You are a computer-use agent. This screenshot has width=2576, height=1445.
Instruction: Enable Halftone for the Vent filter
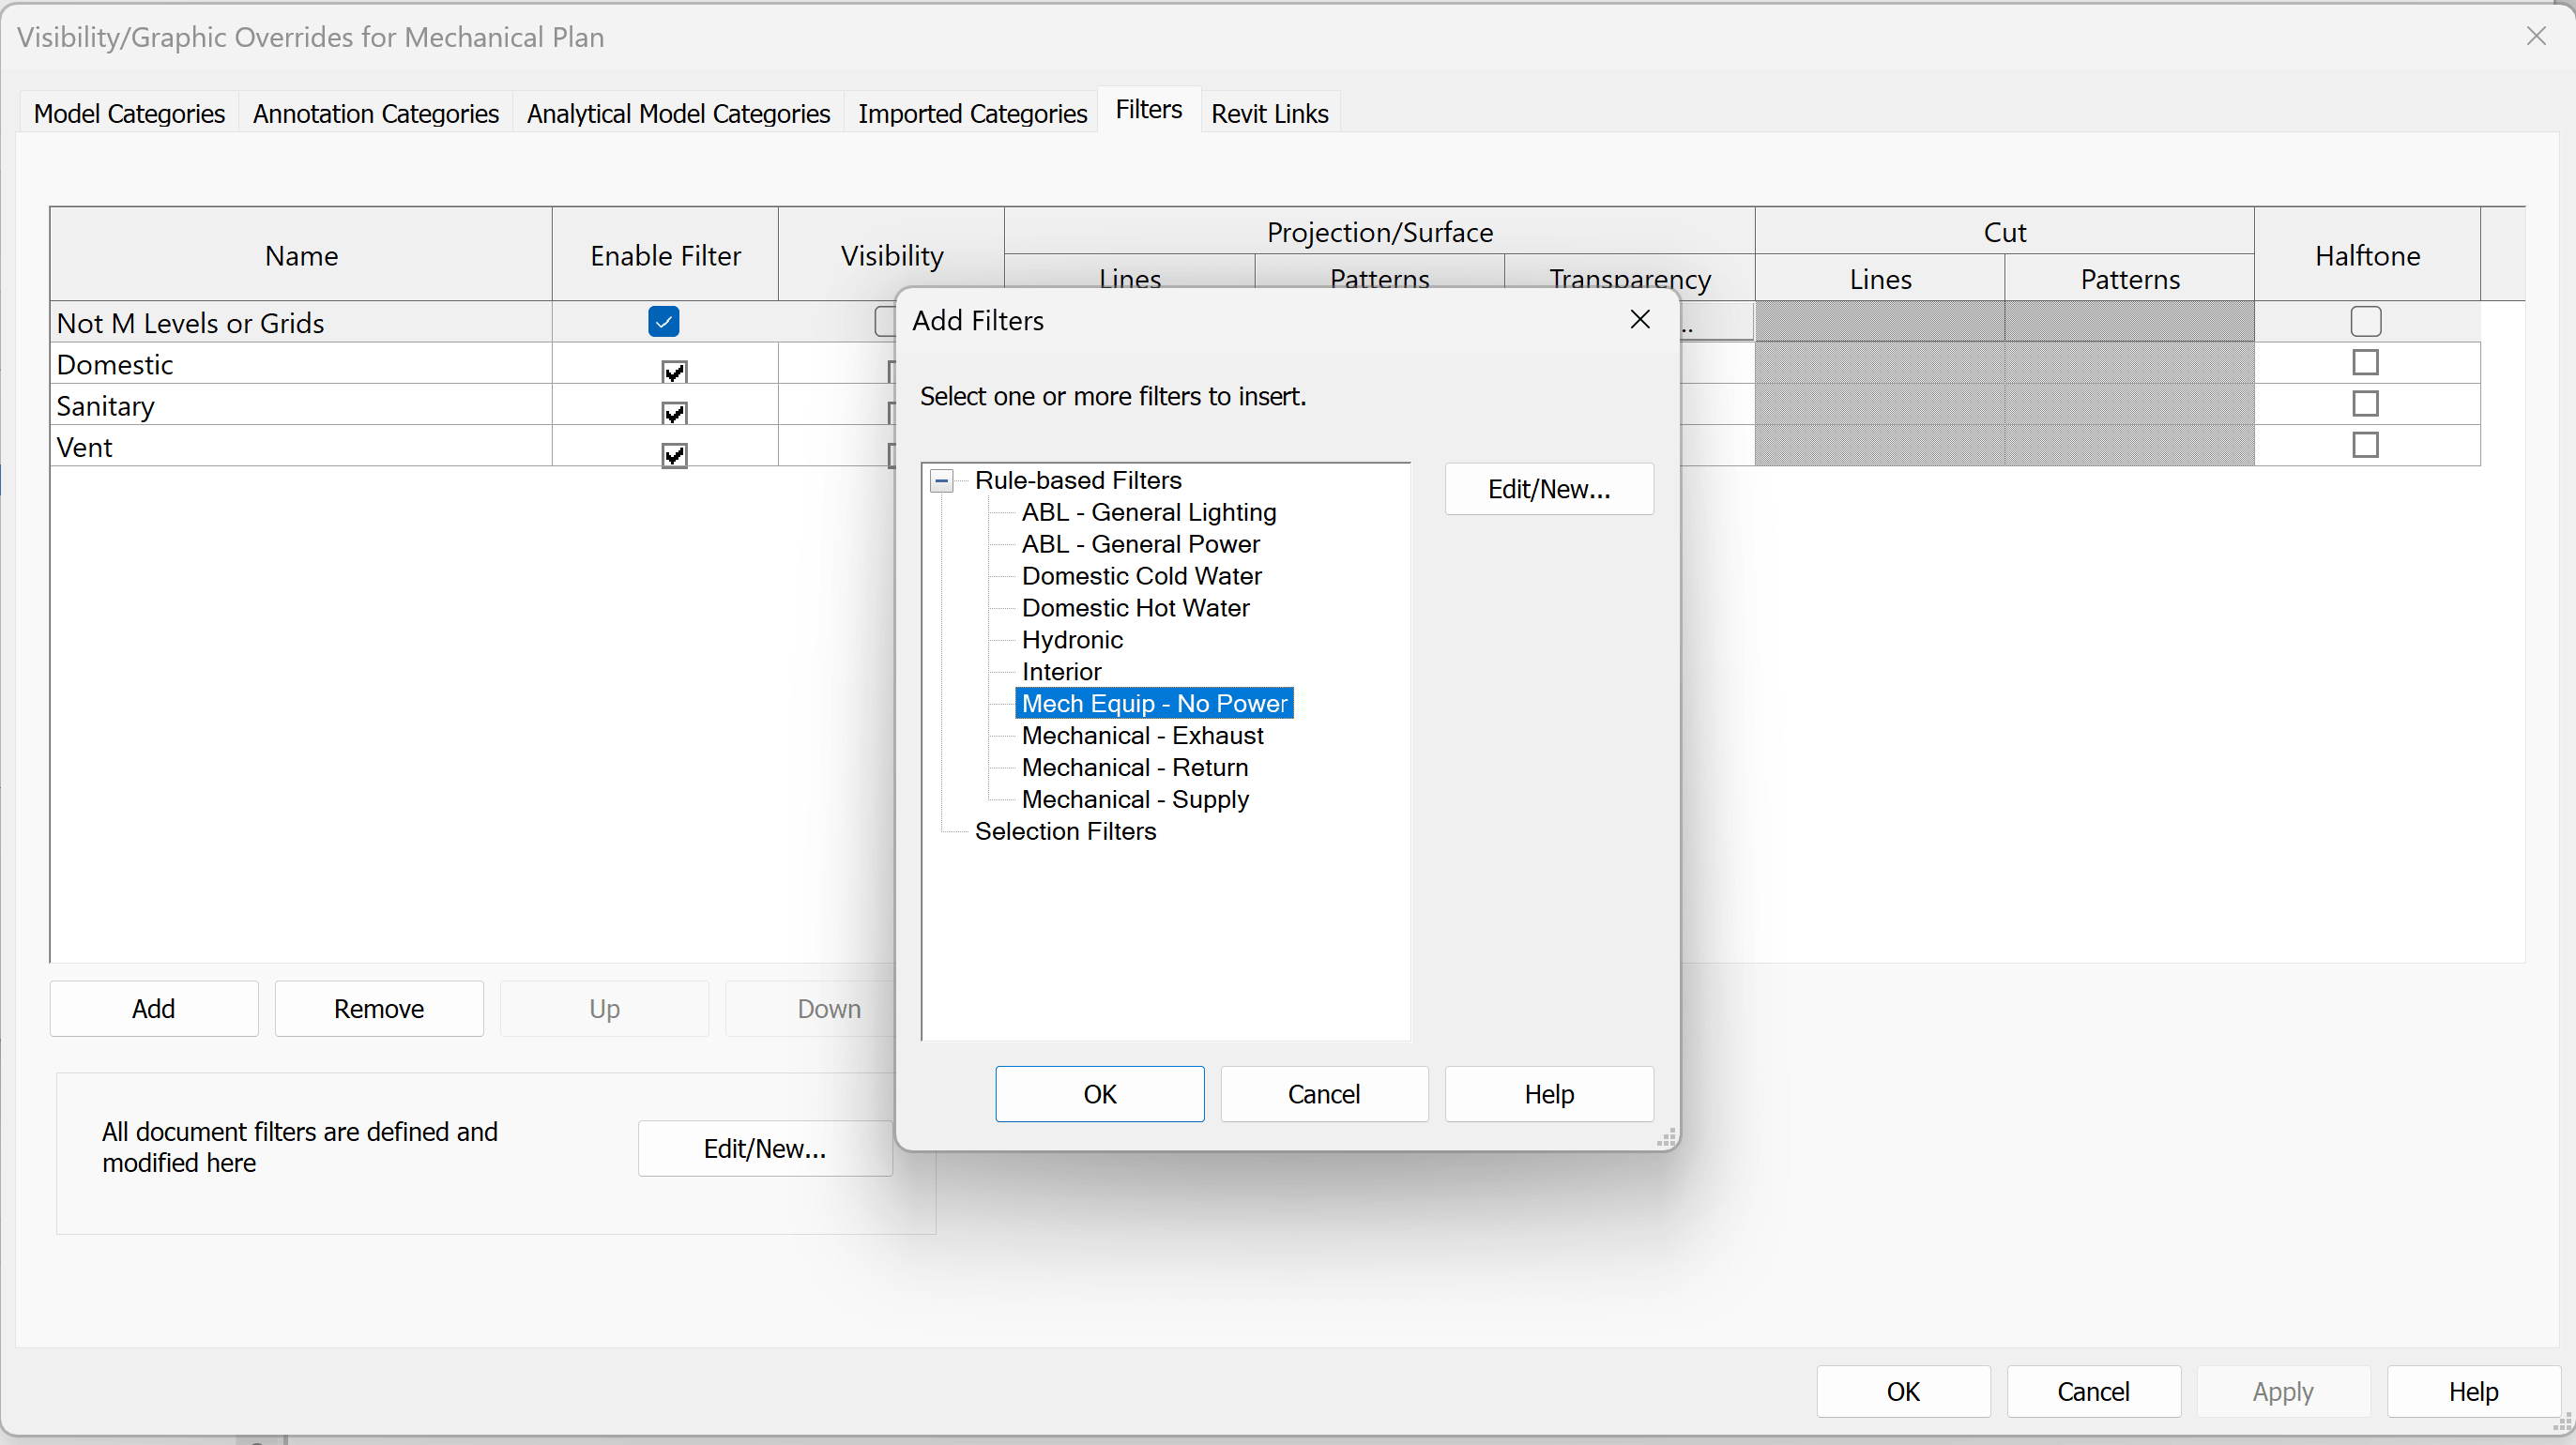click(x=2365, y=445)
